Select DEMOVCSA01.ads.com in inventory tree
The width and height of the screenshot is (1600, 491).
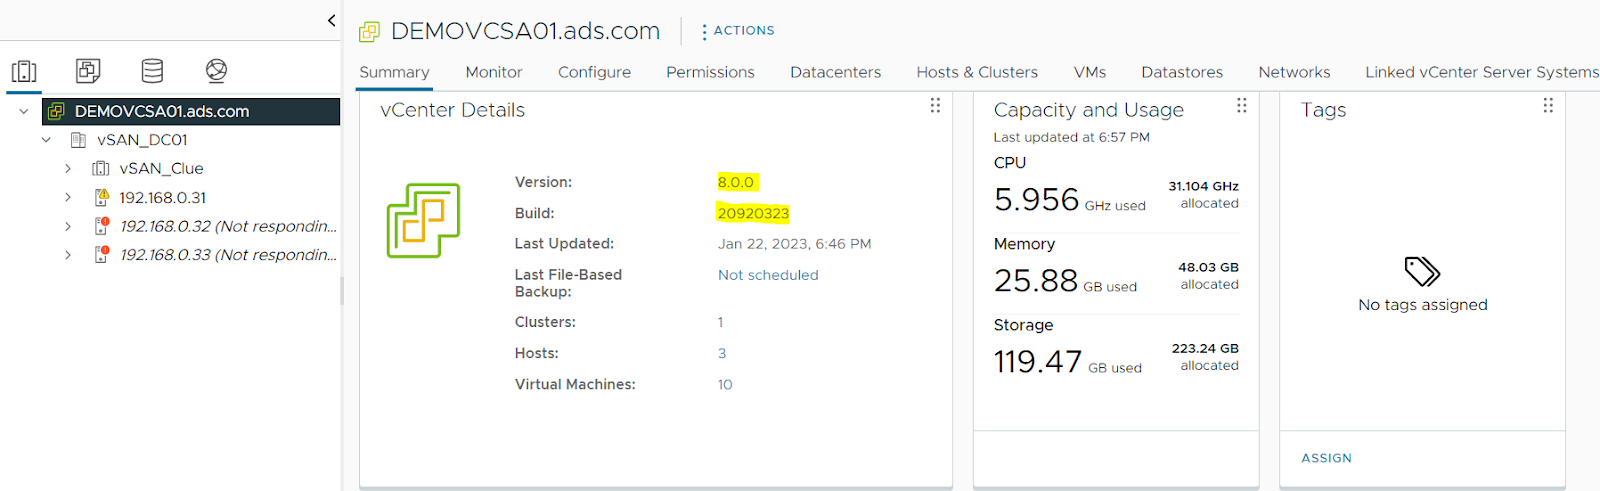[x=162, y=111]
